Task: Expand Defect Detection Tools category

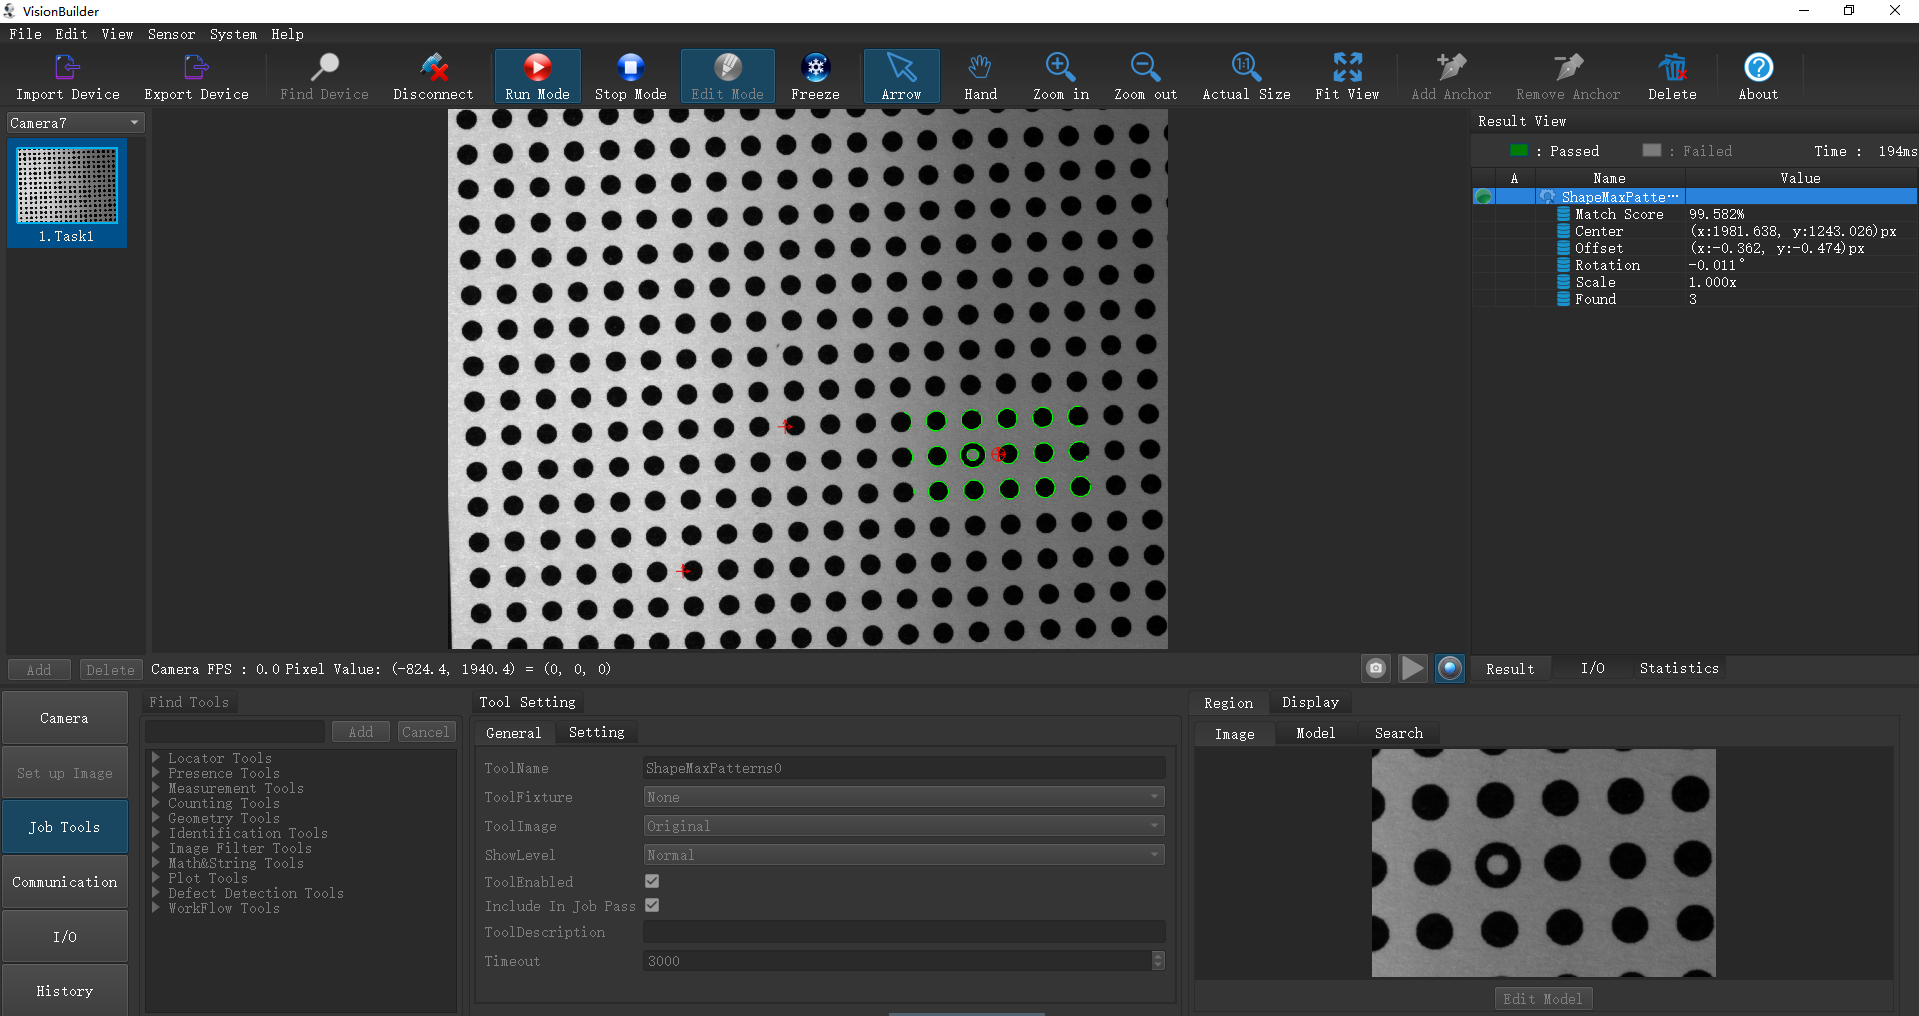Action: pos(156,893)
